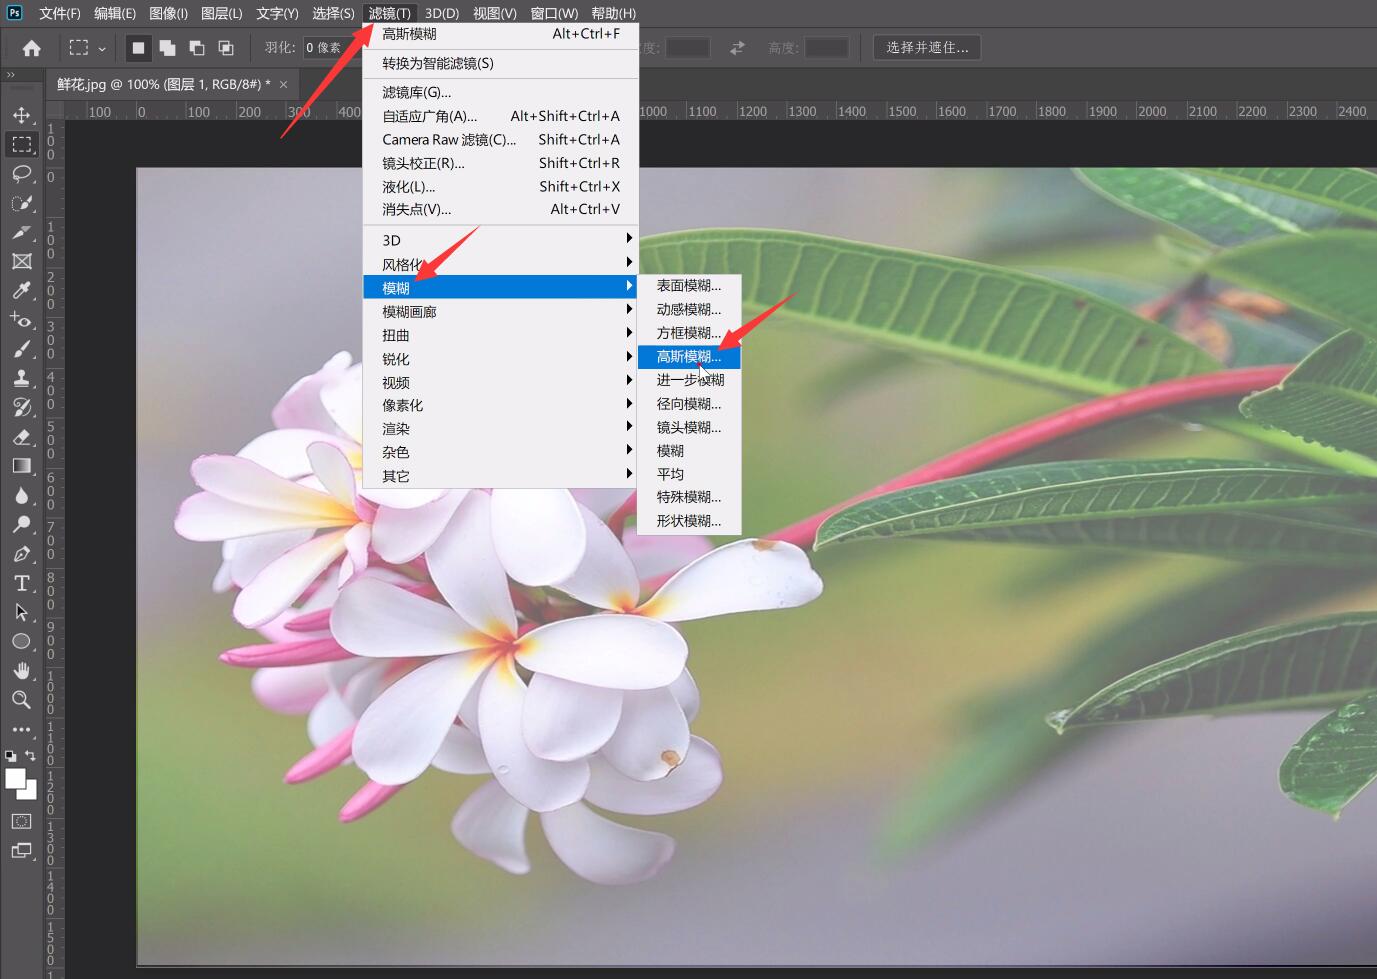Open foreground color swatch picker
Image resolution: width=1377 pixels, height=979 pixels.
[15, 779]
